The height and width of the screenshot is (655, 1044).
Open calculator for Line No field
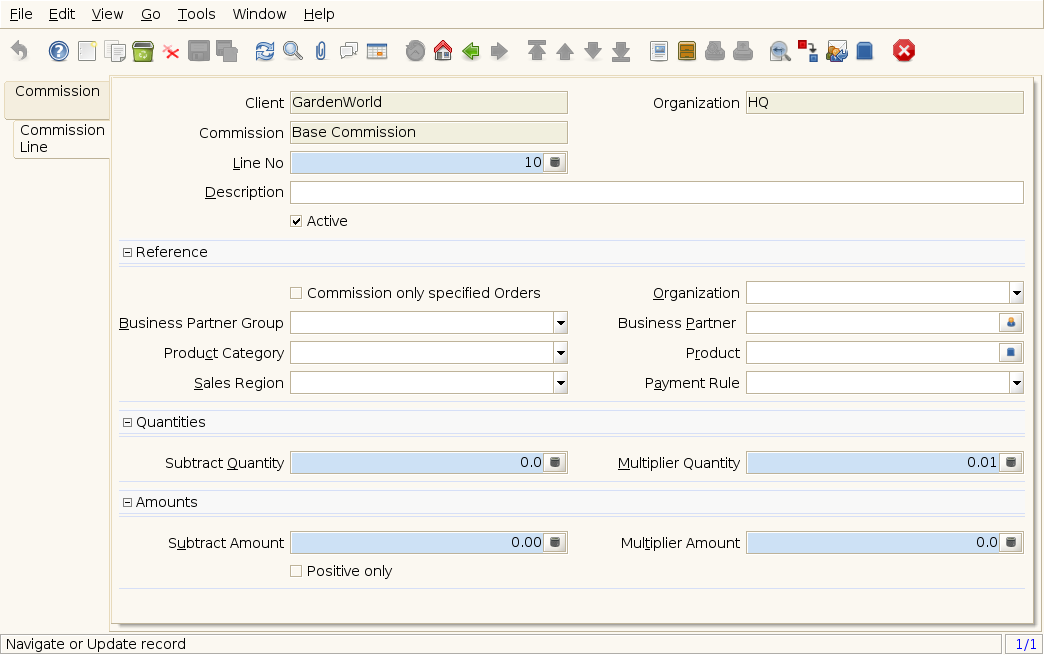point(556,163)
